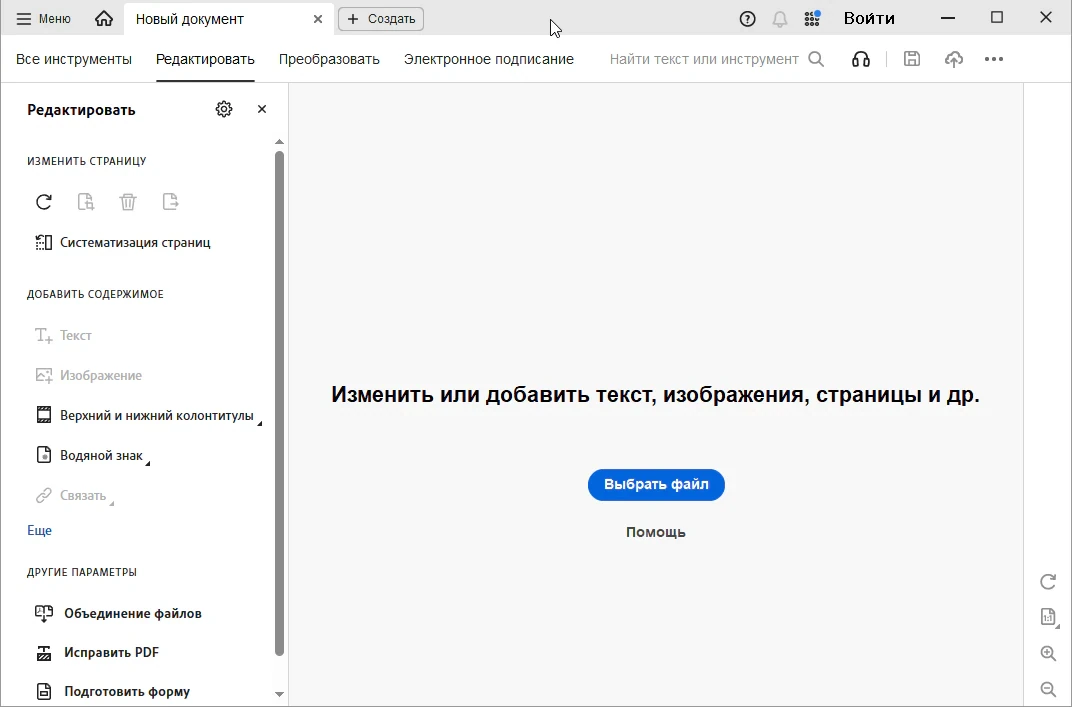
Task: Click rotate view icon on right rail
Action: click(1048, 582)
